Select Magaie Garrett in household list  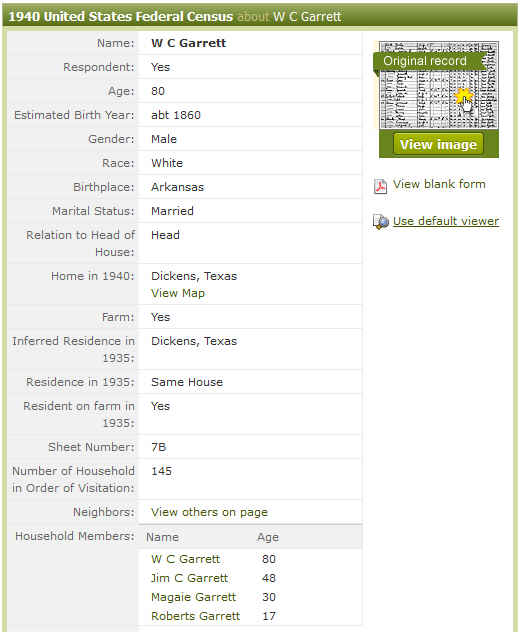pyautogui.click(x=193, y=597)
